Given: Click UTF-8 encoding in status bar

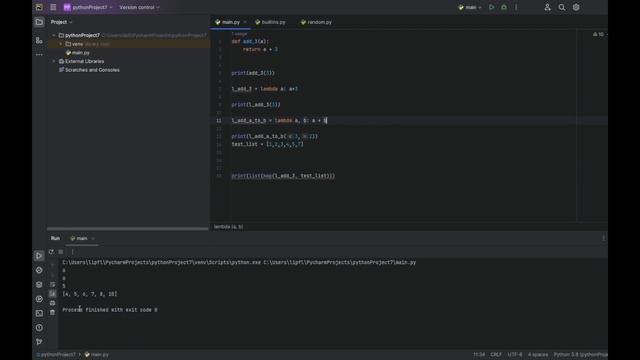Looking at the screenshot, I should [515, 355].
